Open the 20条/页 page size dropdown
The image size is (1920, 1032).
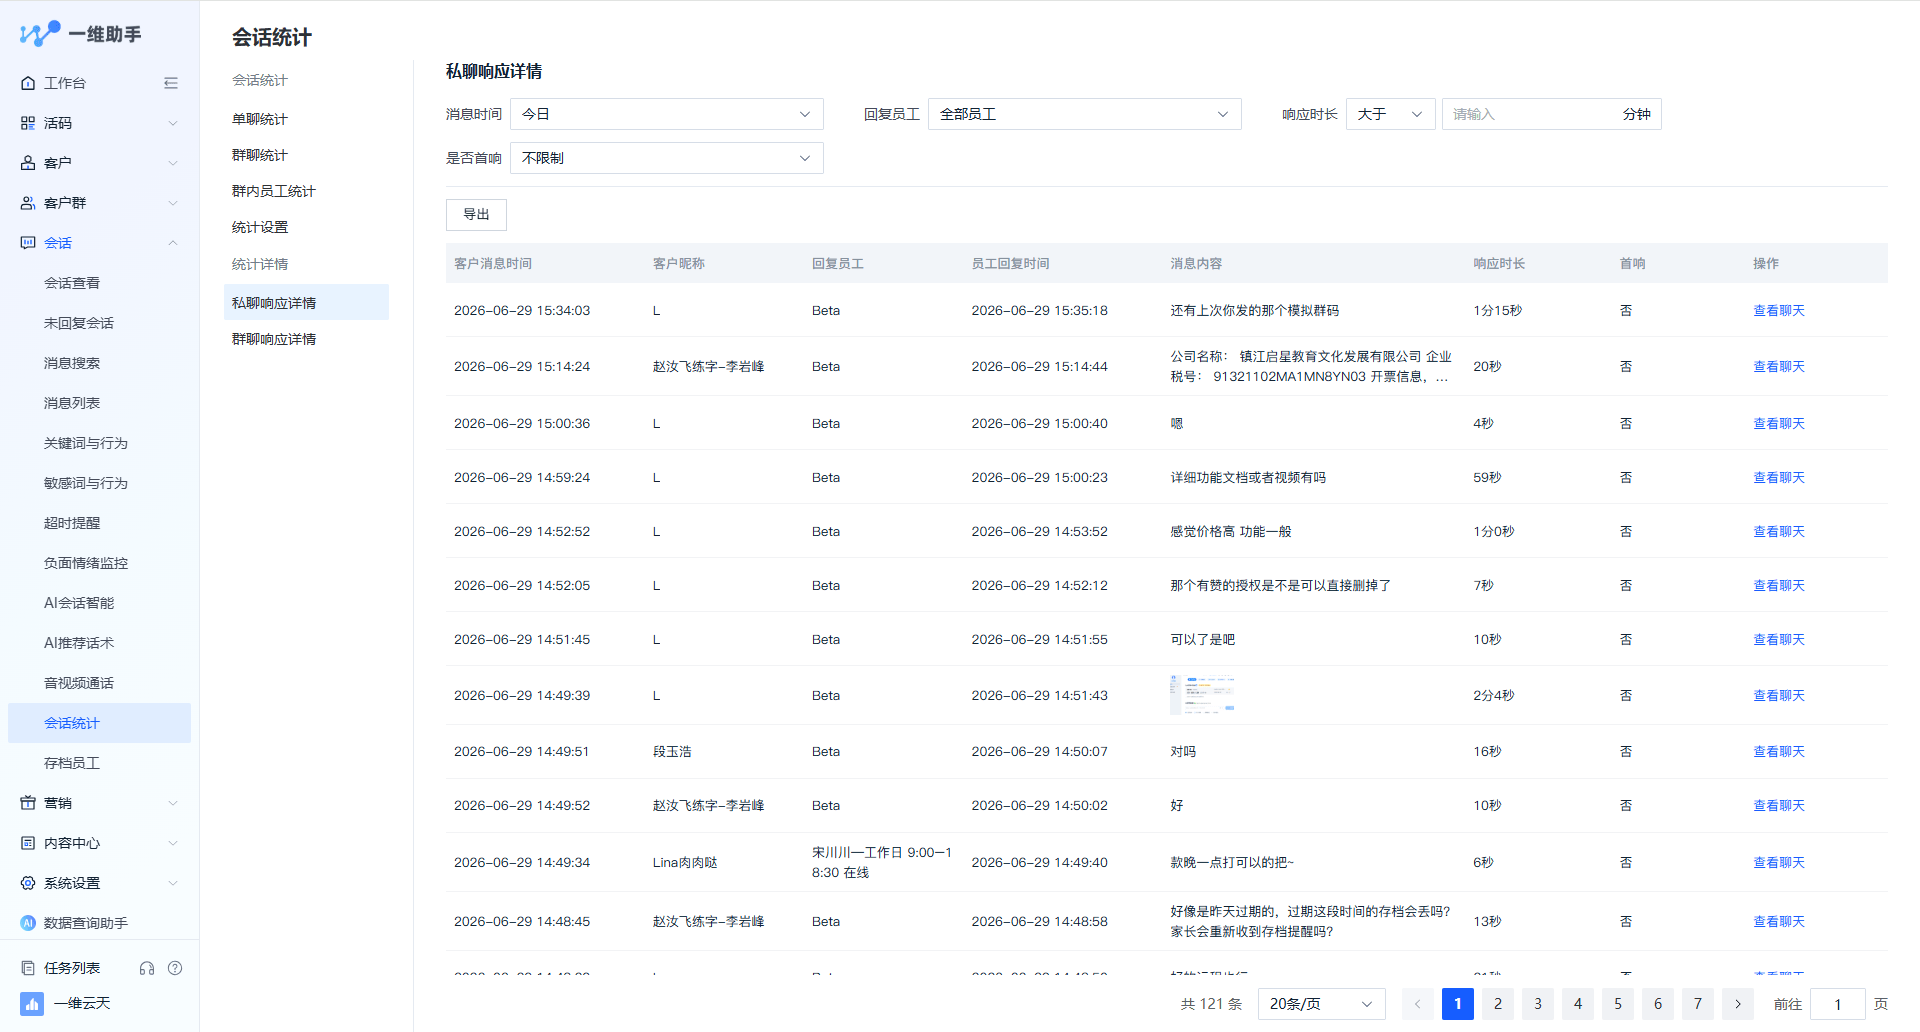pyautogui.click(x=1322, y=1004)
